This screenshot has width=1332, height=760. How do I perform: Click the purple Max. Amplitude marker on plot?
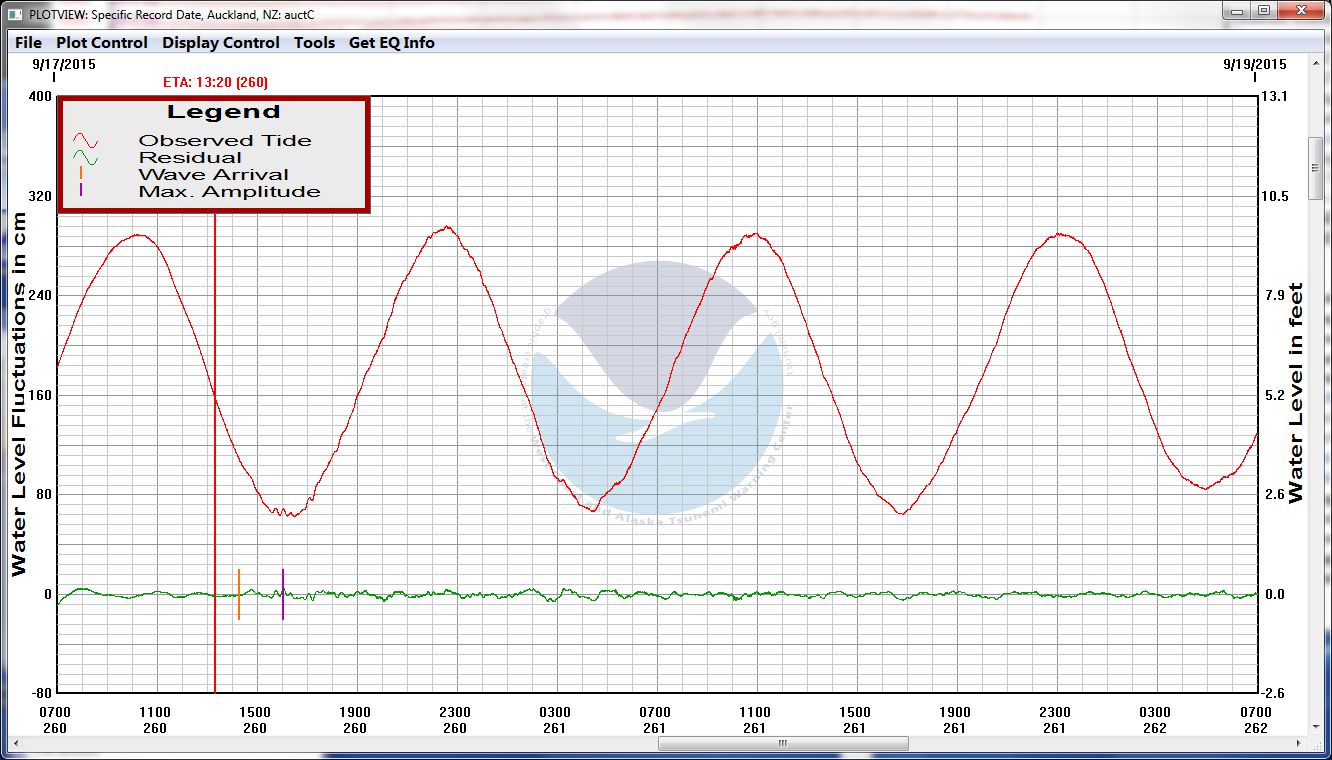pos(283,594)
